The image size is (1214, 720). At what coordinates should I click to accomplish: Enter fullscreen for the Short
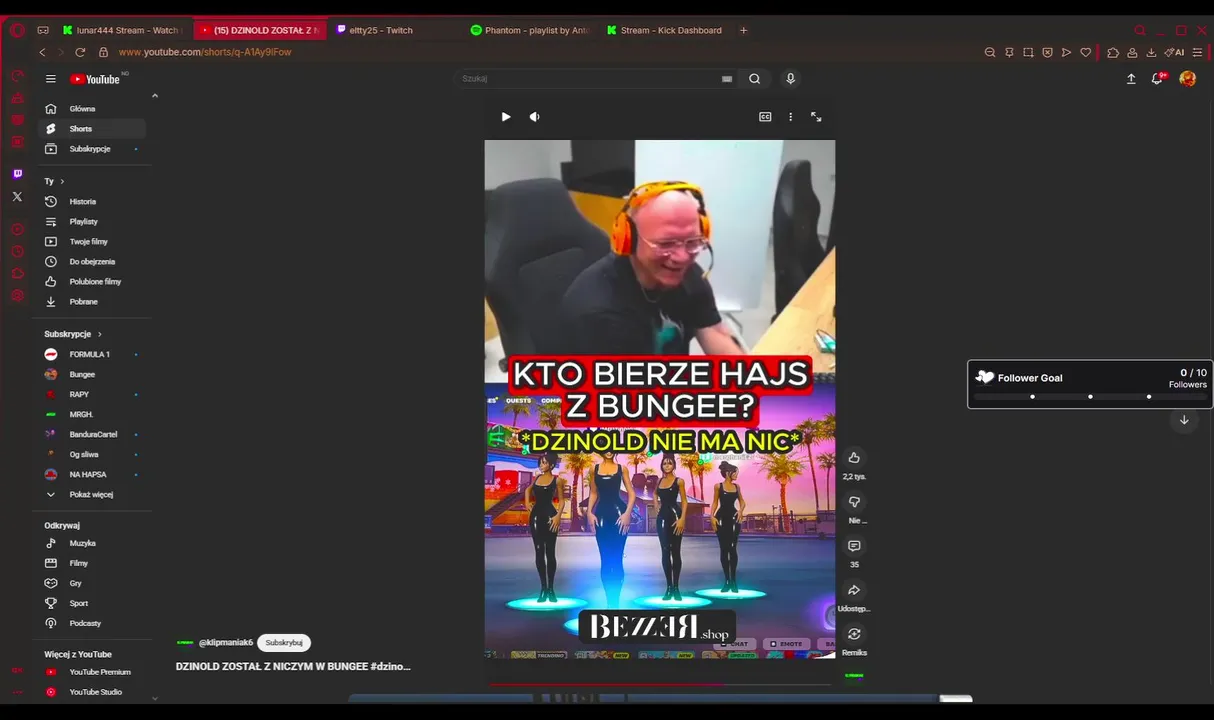(x=816, y=117)
